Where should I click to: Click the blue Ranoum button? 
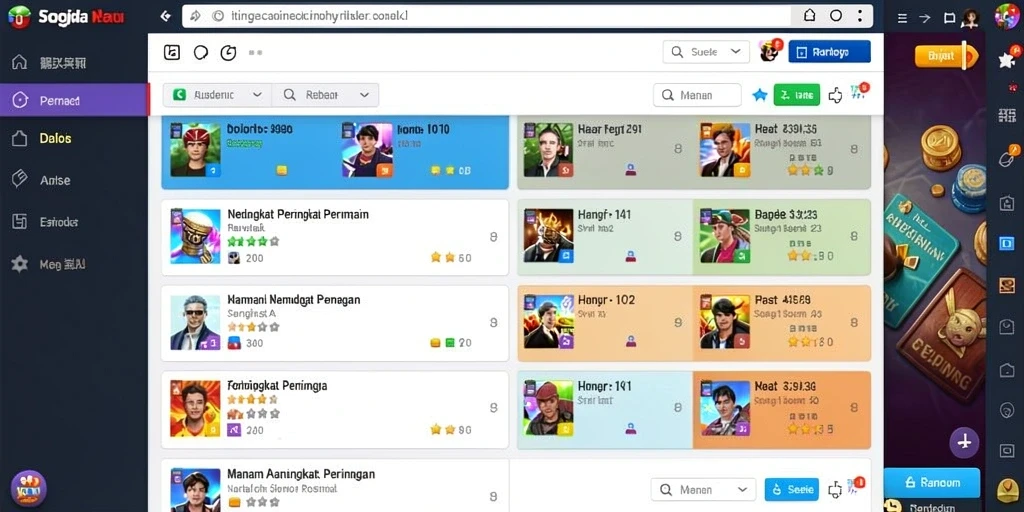coord(932,483)
